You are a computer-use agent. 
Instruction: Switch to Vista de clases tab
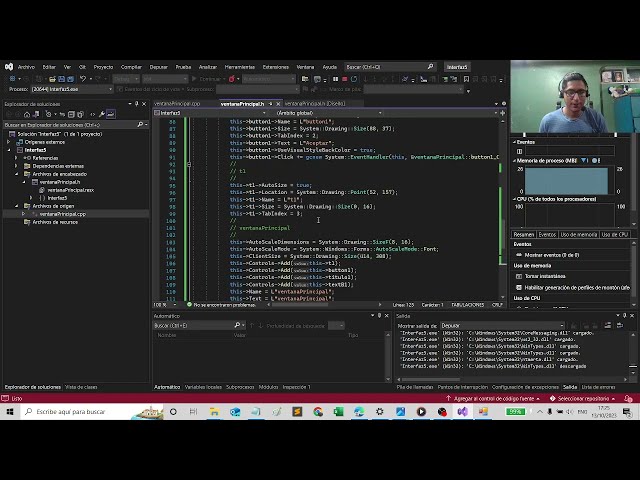pos(81,387)
